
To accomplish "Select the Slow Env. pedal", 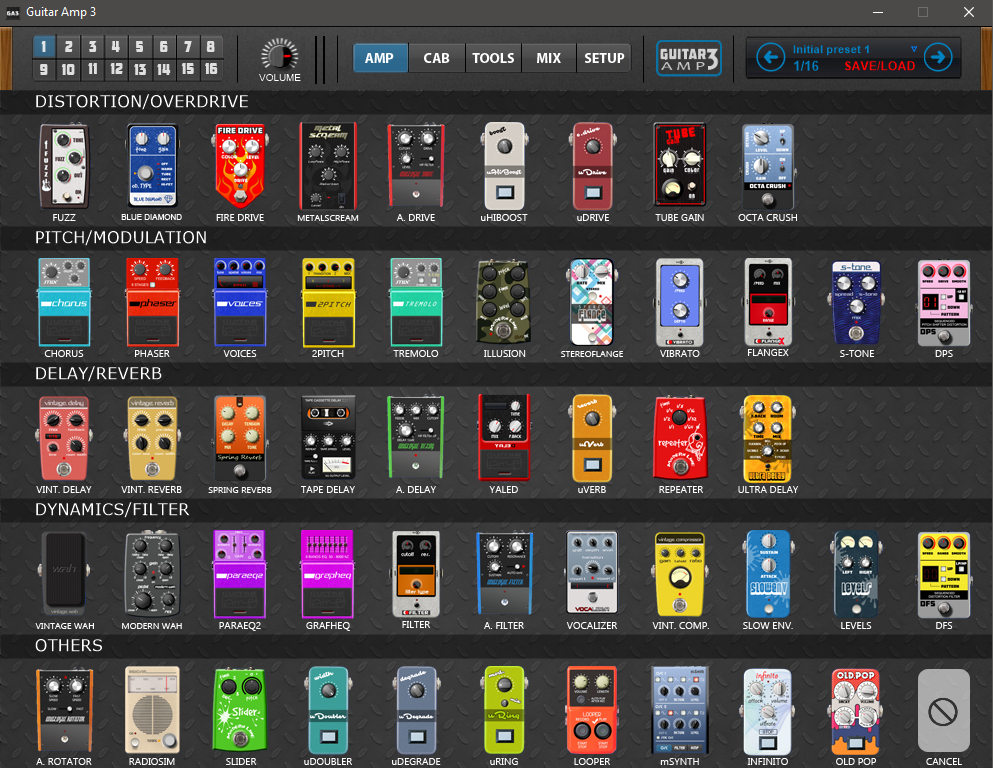I will [768, 574].
